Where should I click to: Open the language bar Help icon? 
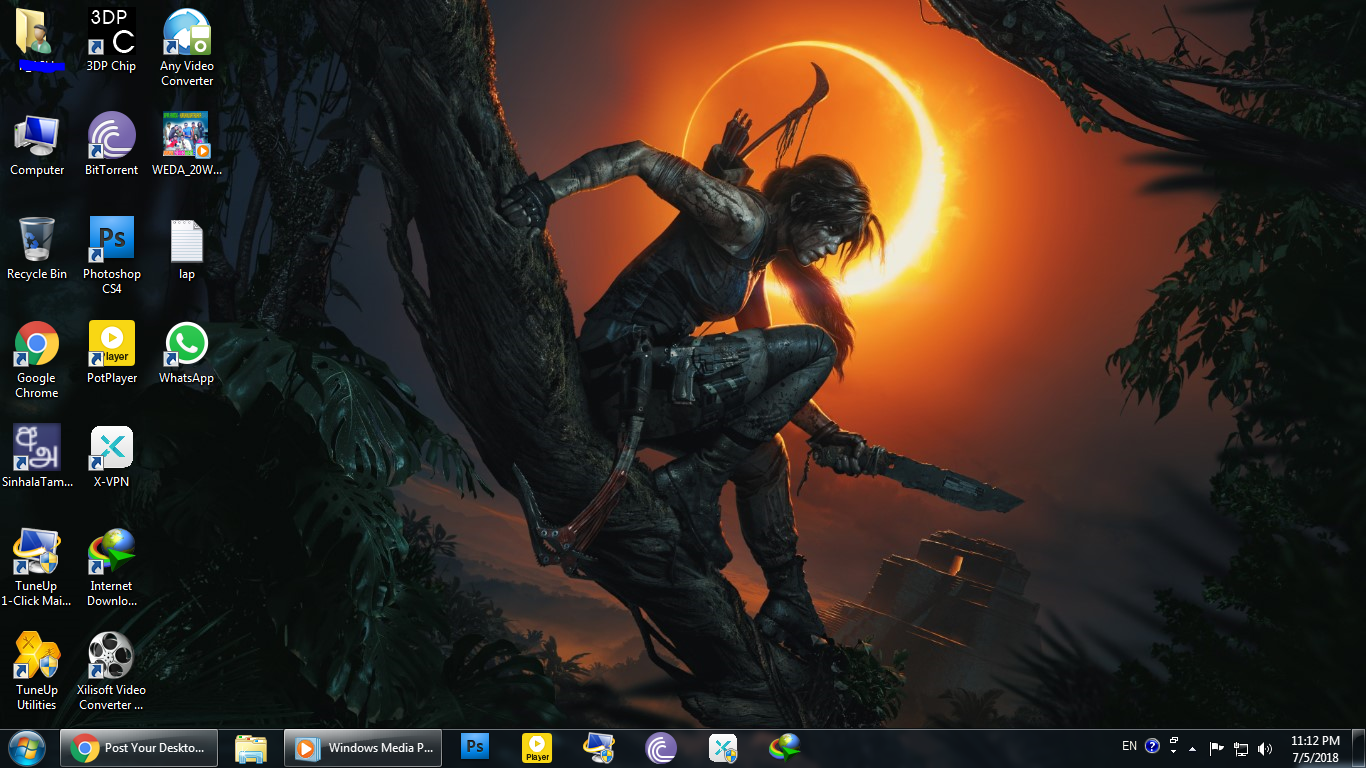[1152, 746]
